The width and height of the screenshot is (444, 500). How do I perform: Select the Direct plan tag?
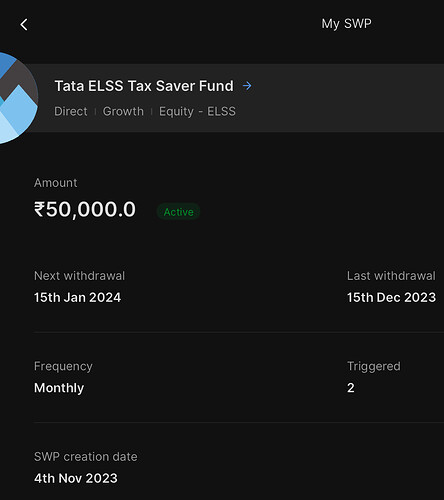click(x=71, y=111)
